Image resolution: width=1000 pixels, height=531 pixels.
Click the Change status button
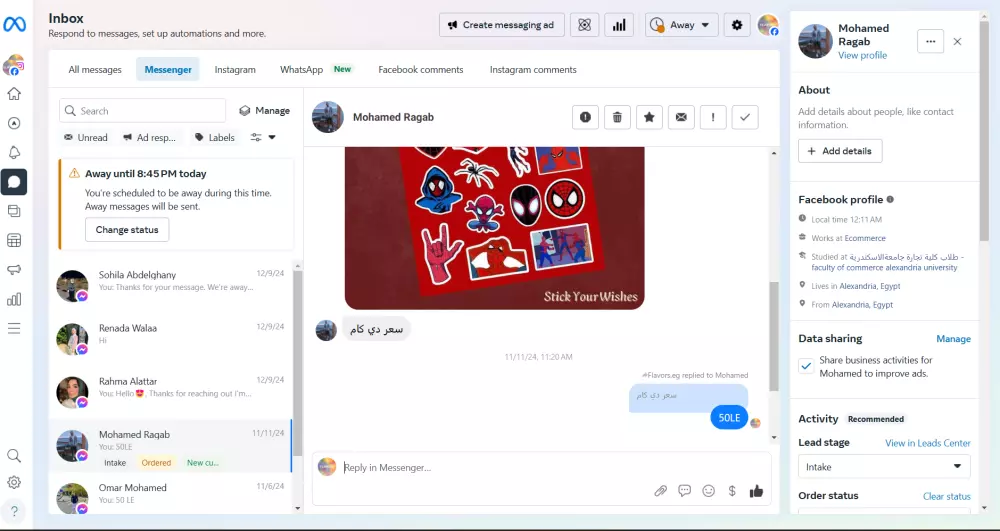[x=127, y=229]
